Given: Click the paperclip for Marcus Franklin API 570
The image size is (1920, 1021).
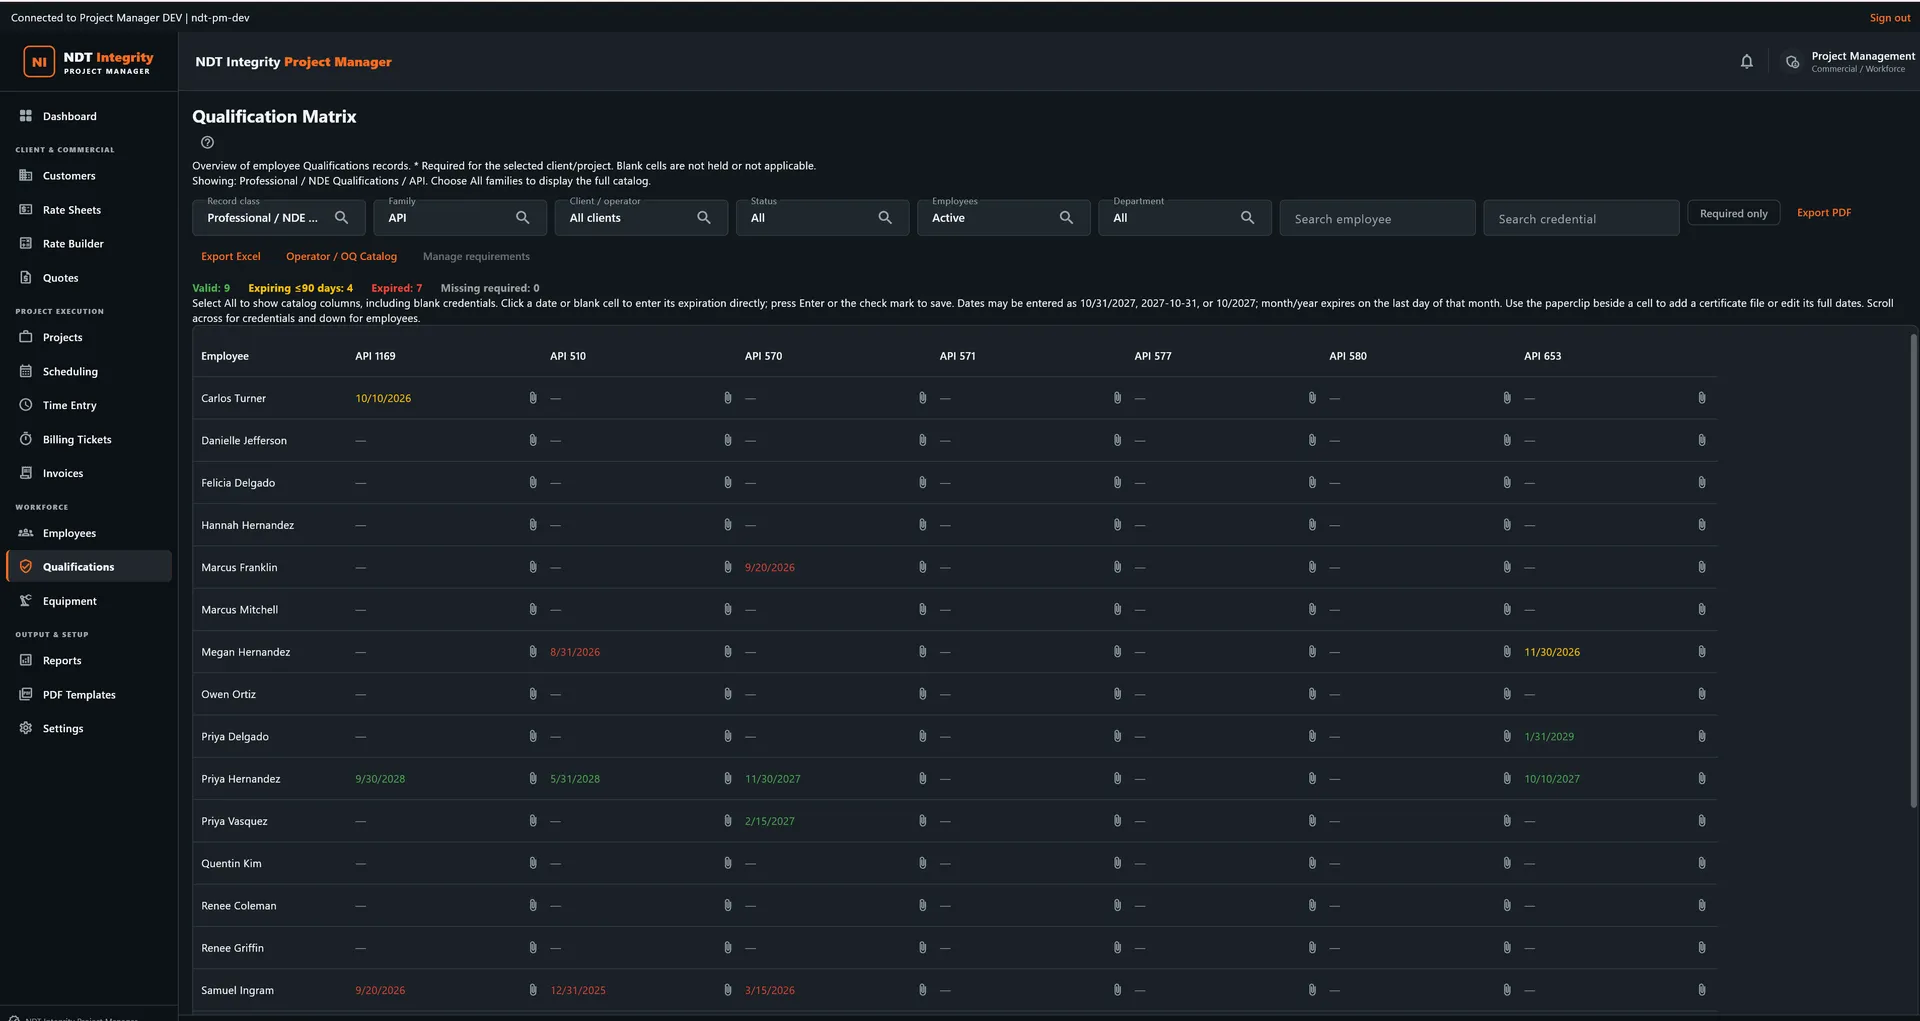Looking at the screenshot, I should [922, 567].
